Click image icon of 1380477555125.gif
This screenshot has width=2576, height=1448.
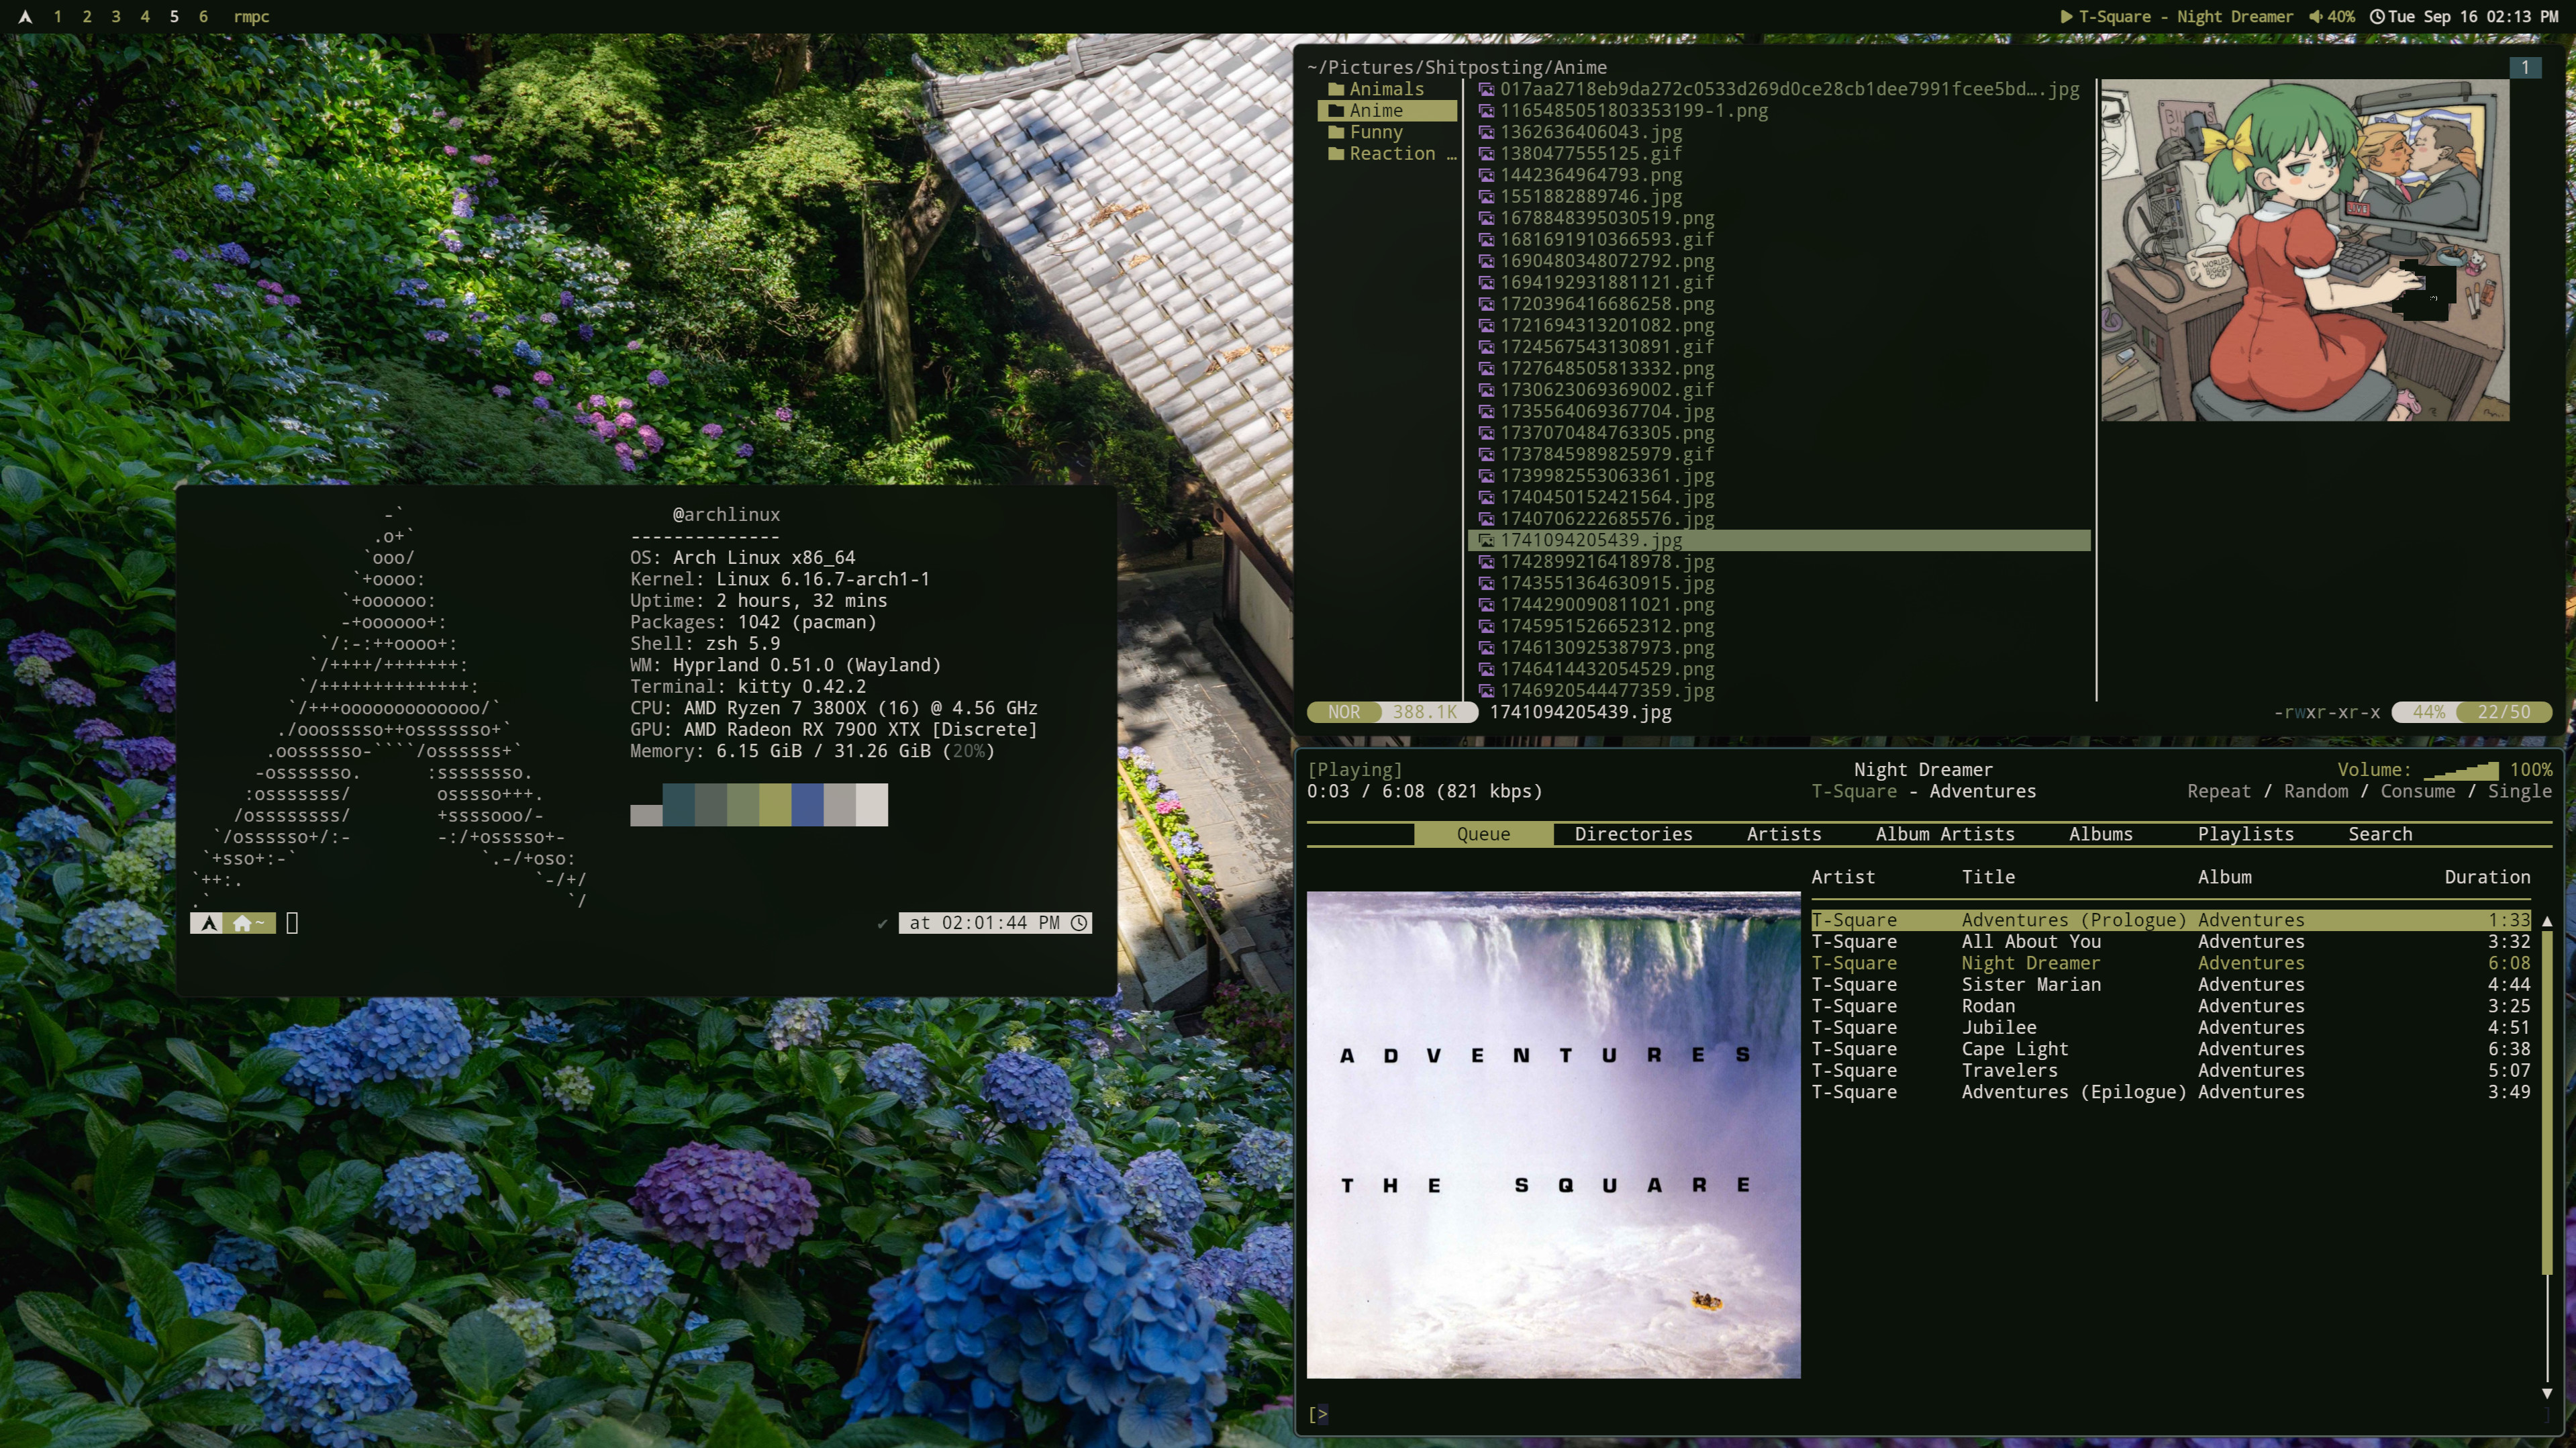[x=1486, y=154]
